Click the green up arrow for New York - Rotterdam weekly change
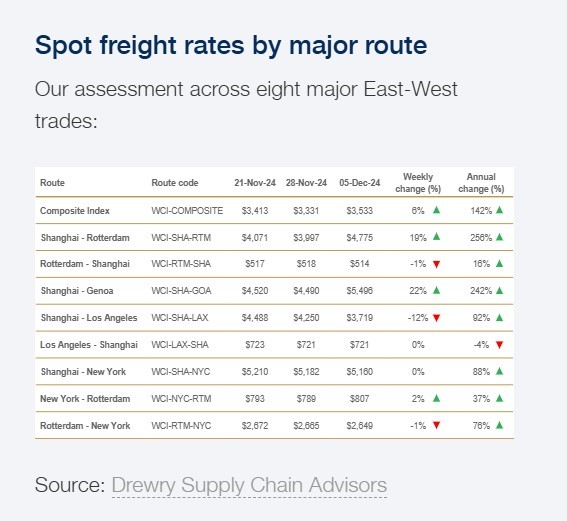Image resolution: width=567 pixels, height=521 pixels. tap(436, 398)
